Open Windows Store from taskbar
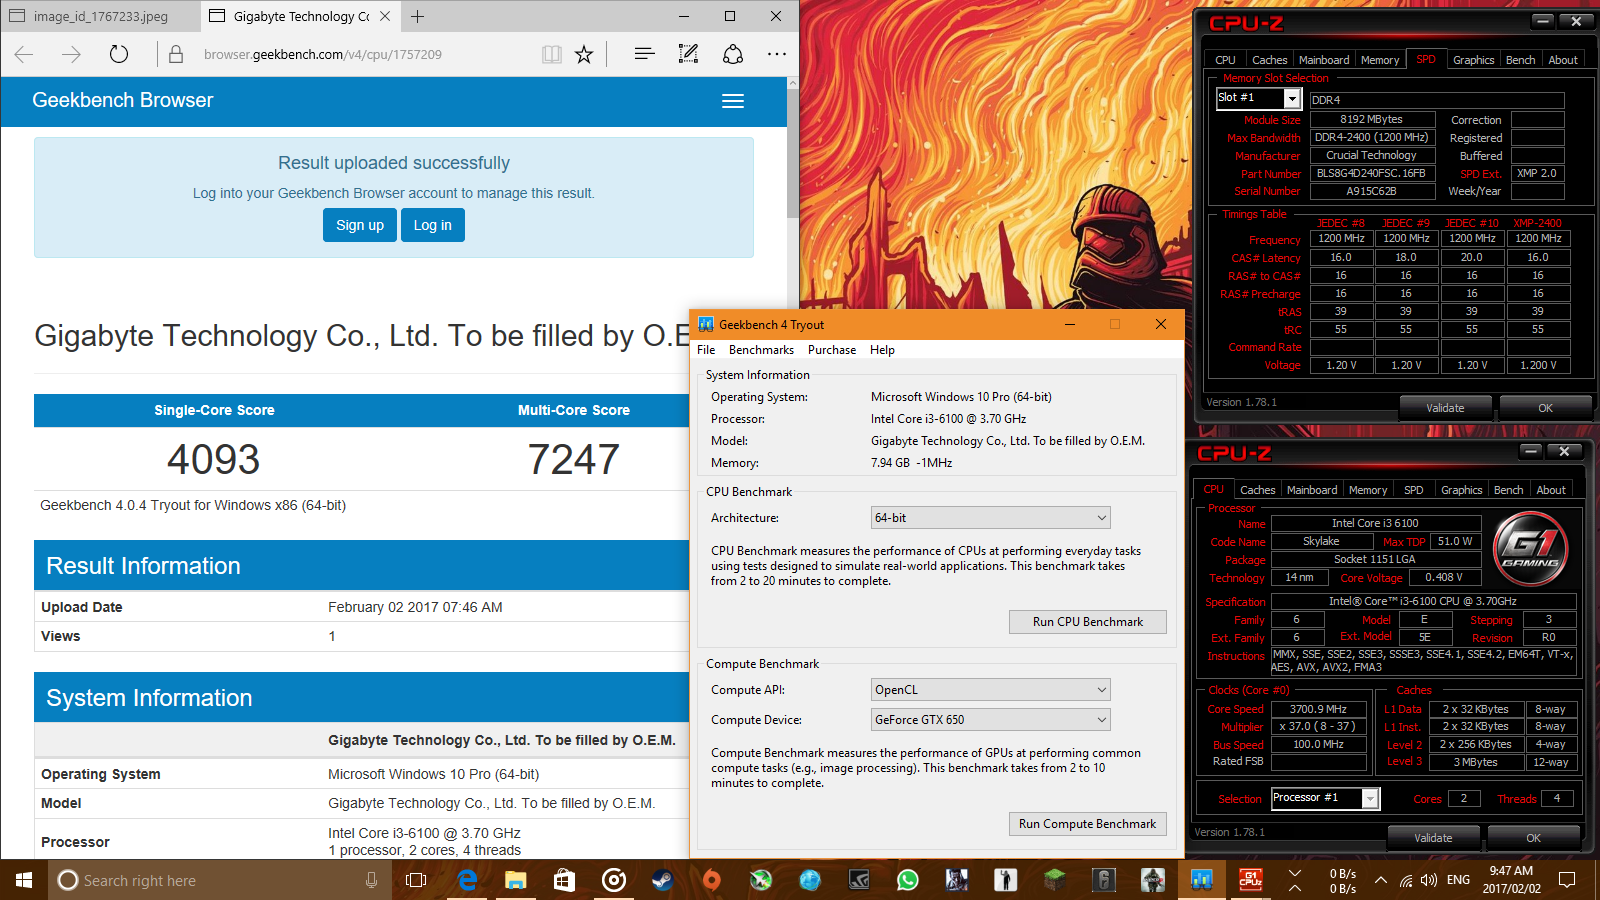Screen dimensions: 1600x900 tap(564, 880)
